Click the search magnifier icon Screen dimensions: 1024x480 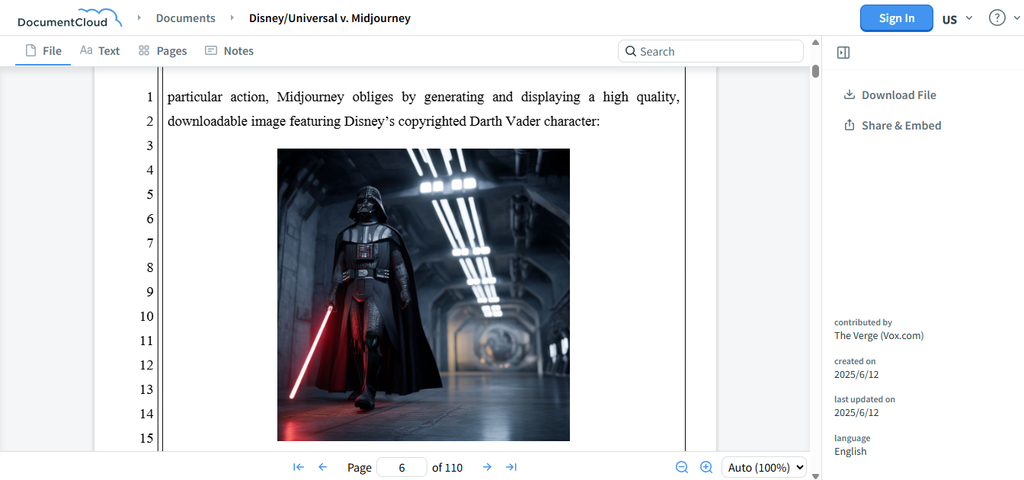tap(630, 51)
